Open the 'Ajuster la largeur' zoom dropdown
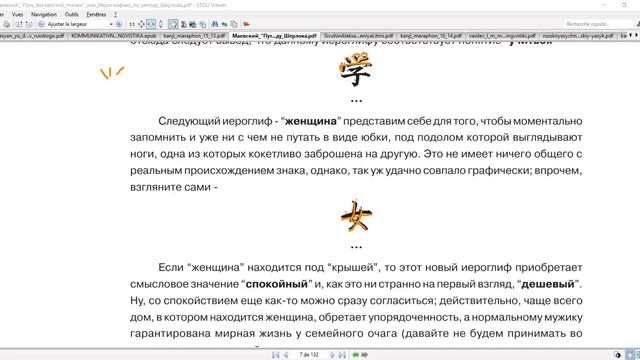Screen dimensions: 640x360 (x=111, y=24)
